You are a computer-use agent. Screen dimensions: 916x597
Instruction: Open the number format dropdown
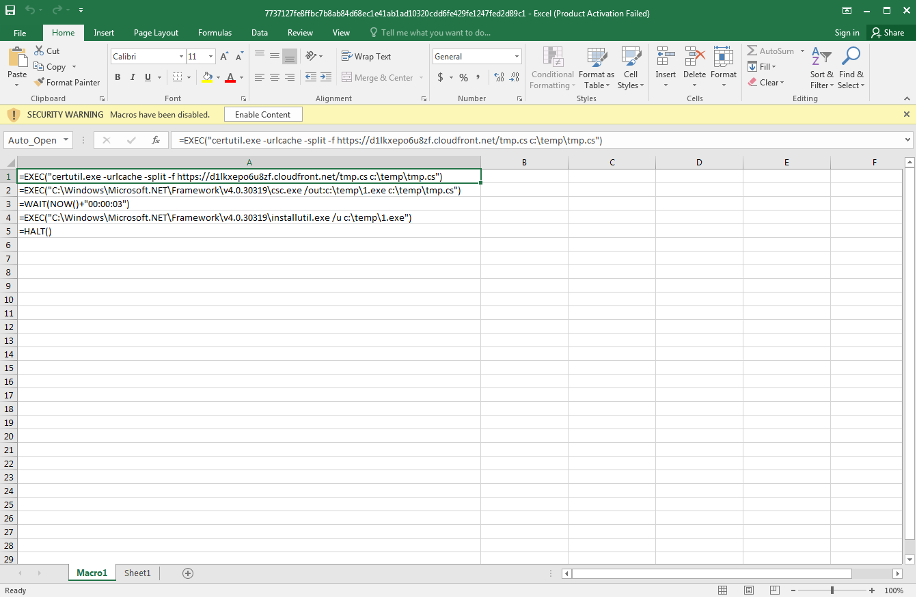[517, 57]
